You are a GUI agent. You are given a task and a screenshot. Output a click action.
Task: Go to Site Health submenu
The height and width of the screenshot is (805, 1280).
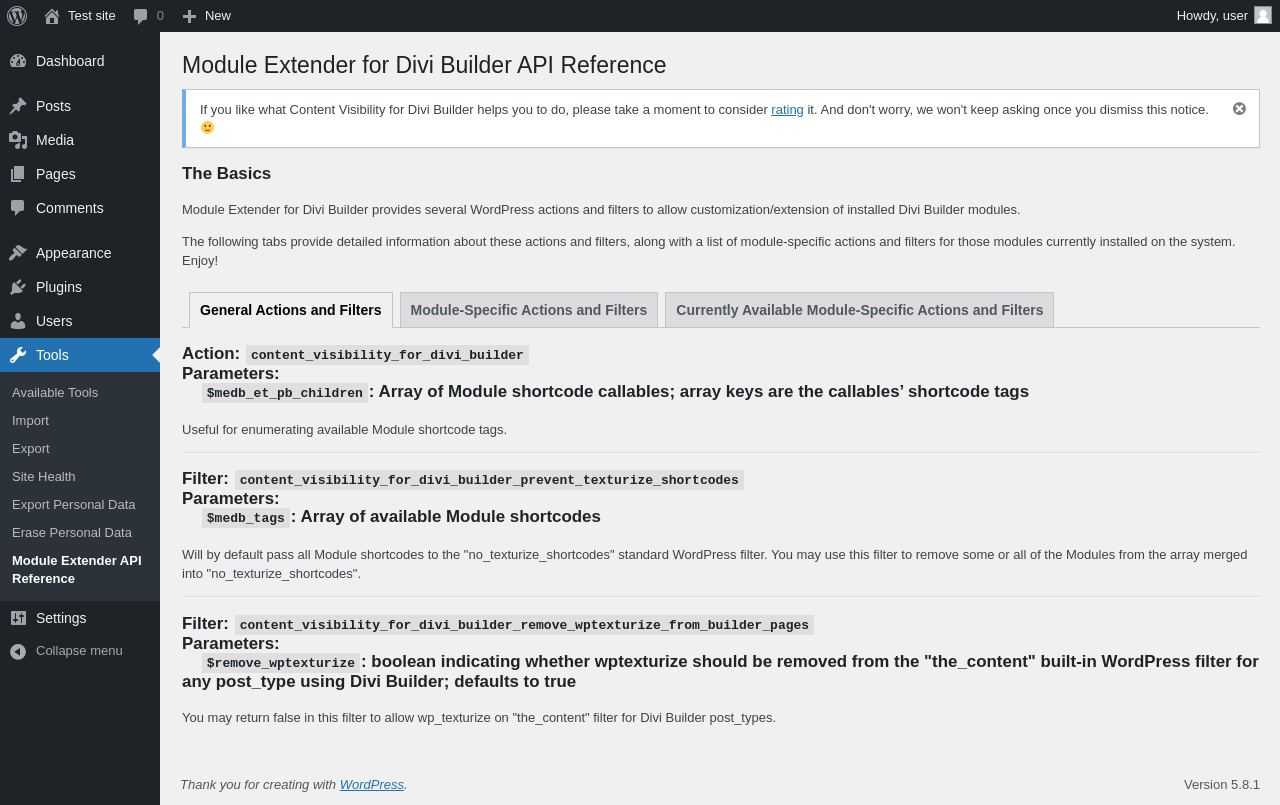pos(44,477)
